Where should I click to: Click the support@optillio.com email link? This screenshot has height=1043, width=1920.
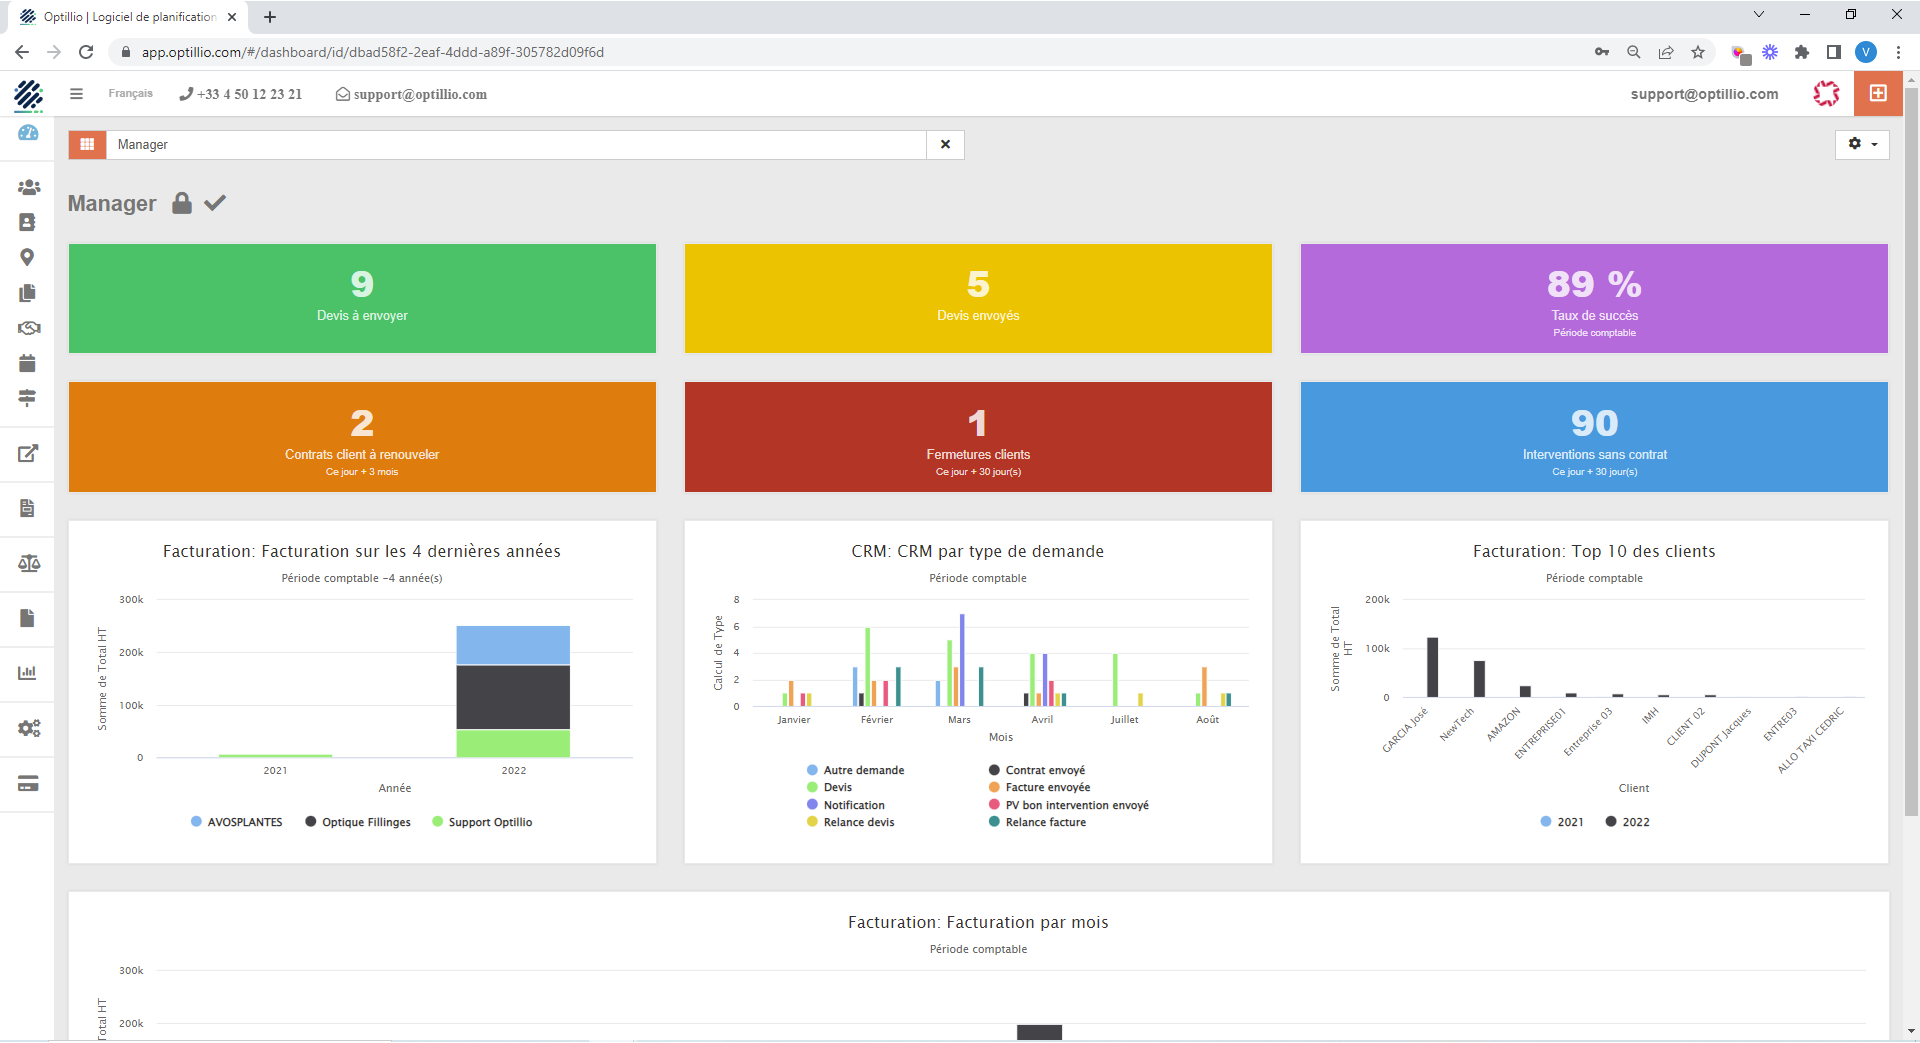pos(411,94)
